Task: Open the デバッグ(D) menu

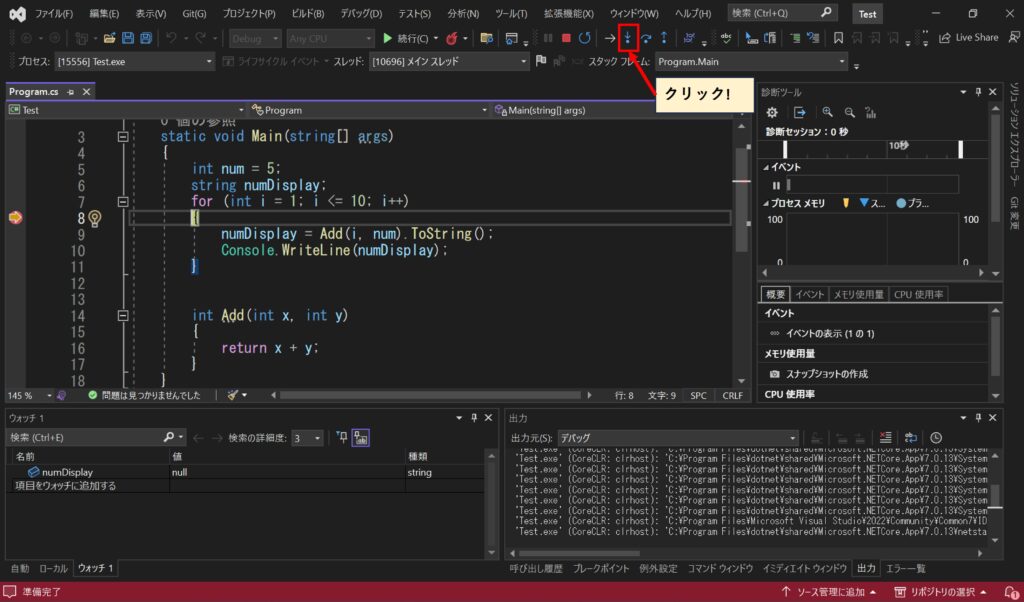Action: [x=361, y=13]
